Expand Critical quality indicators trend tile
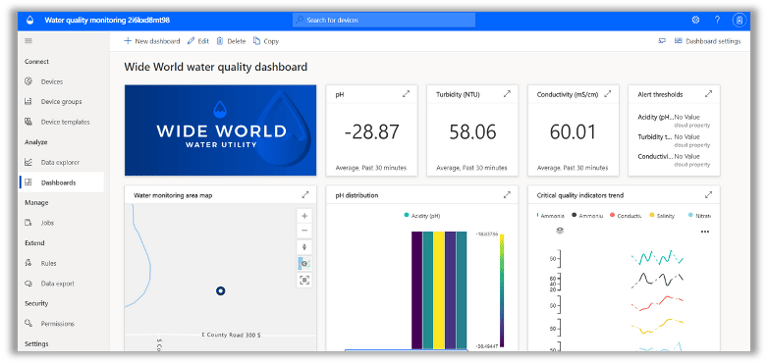The height and width of the screenshot is (364, 768). [x=708, y=194]
